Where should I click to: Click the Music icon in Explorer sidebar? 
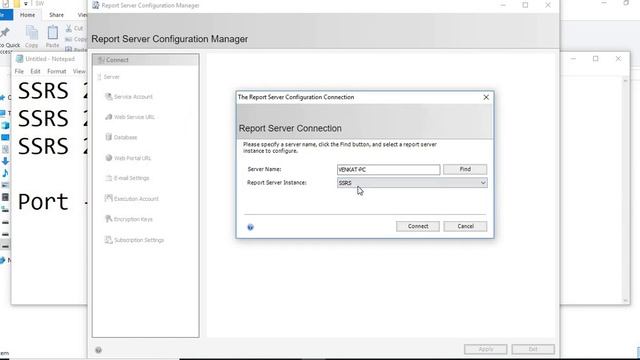point(5,173)
